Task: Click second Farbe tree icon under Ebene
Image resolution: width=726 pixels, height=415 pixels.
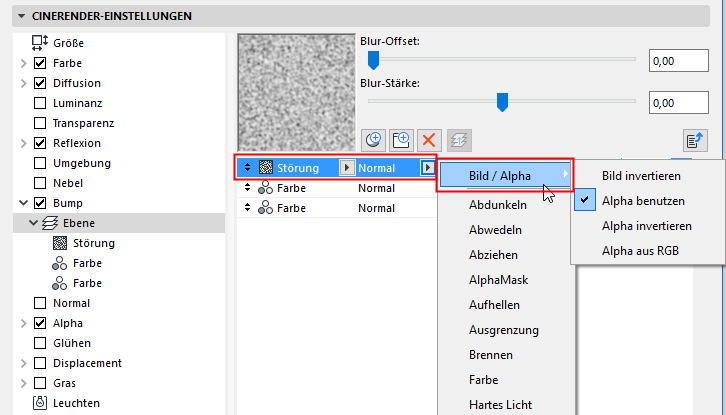Action: click(x=59, y=283)
